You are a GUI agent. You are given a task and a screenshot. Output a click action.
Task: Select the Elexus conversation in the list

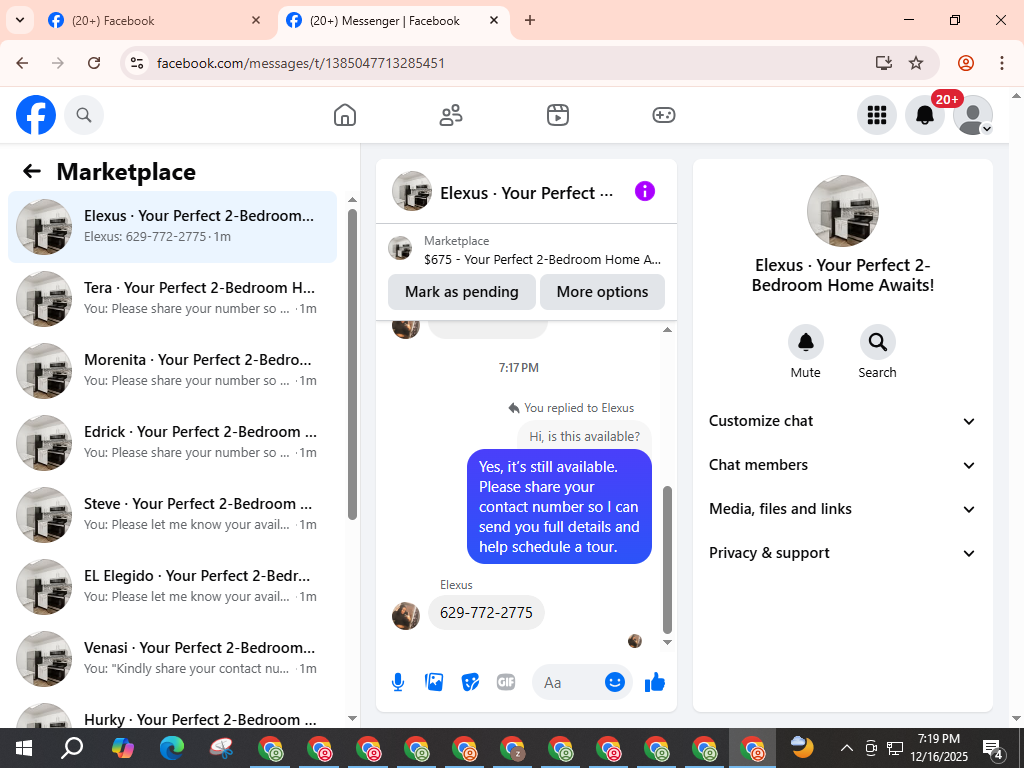click(172, 227)
